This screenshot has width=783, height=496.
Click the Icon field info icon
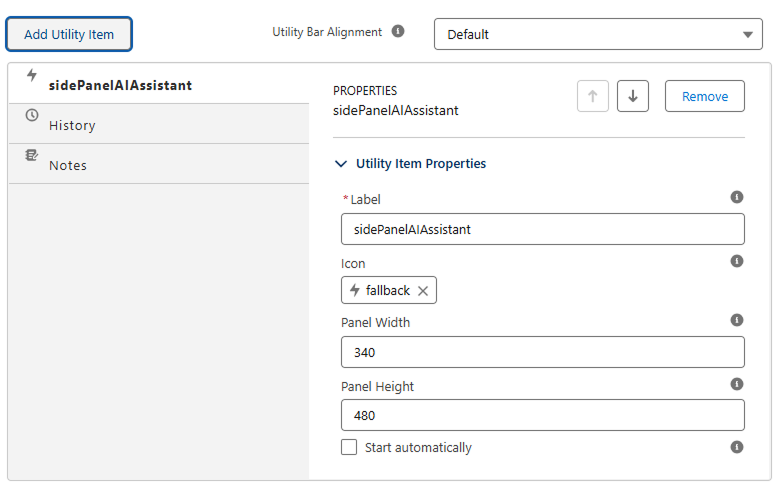737,261
